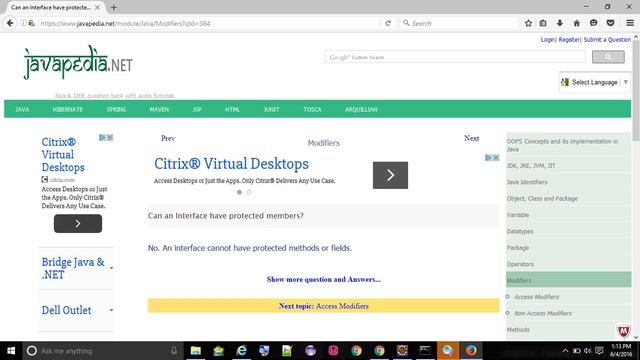Screen dimensions: 640x360
Task: Close the center Citrix banner ad
Action: (x=496, y=158)
